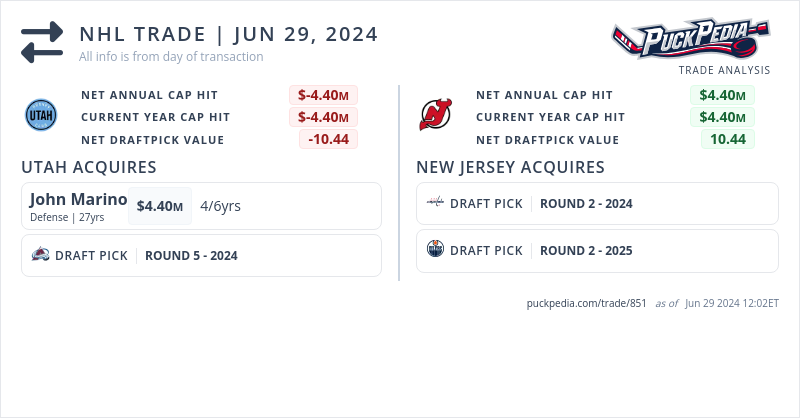The height and width of the screenshot is (418, 800).
Task: Click the NHL Trade Jun 29, 2024 heading
Action: pos(229,34)
